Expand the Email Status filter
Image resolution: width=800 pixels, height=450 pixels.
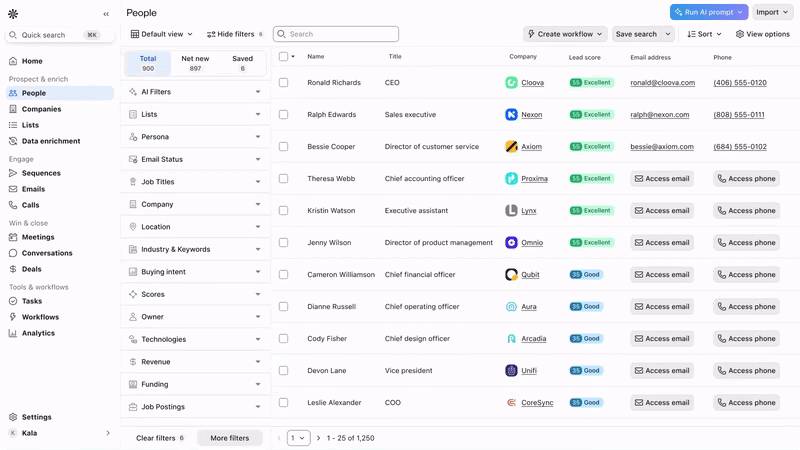195,159
